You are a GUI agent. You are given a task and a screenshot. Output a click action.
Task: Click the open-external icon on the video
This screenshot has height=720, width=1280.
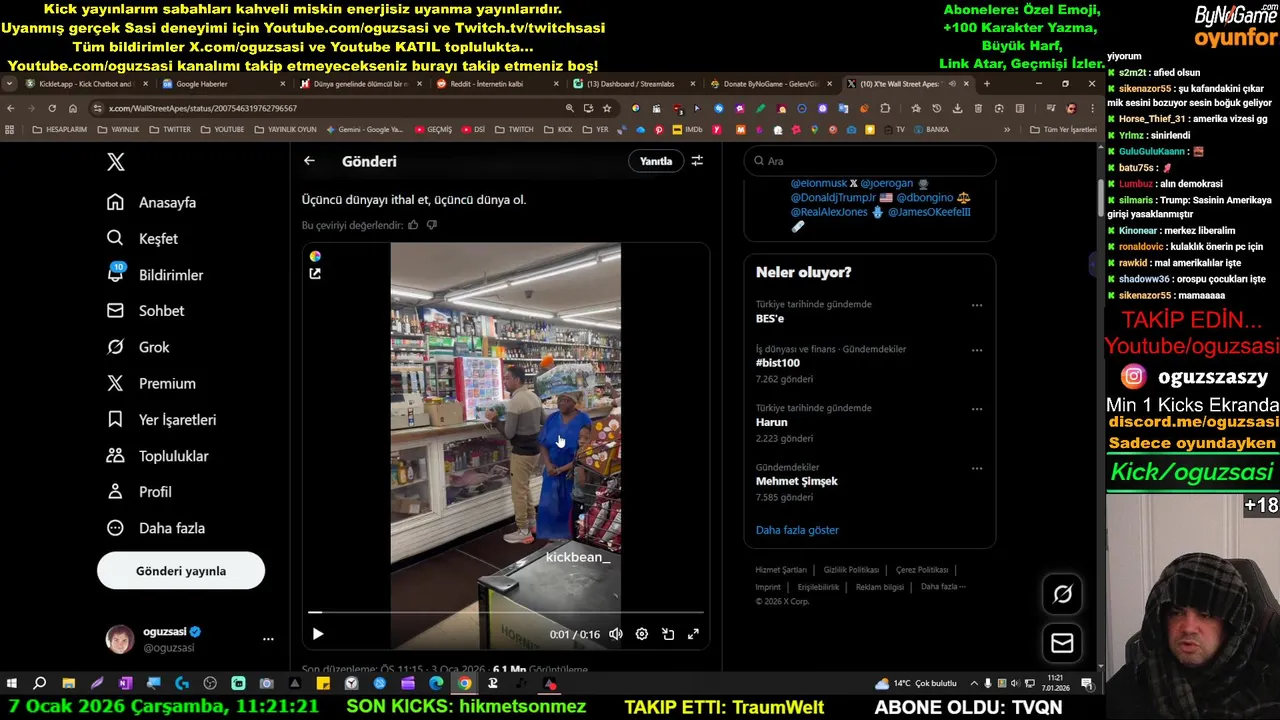(316, 274)
